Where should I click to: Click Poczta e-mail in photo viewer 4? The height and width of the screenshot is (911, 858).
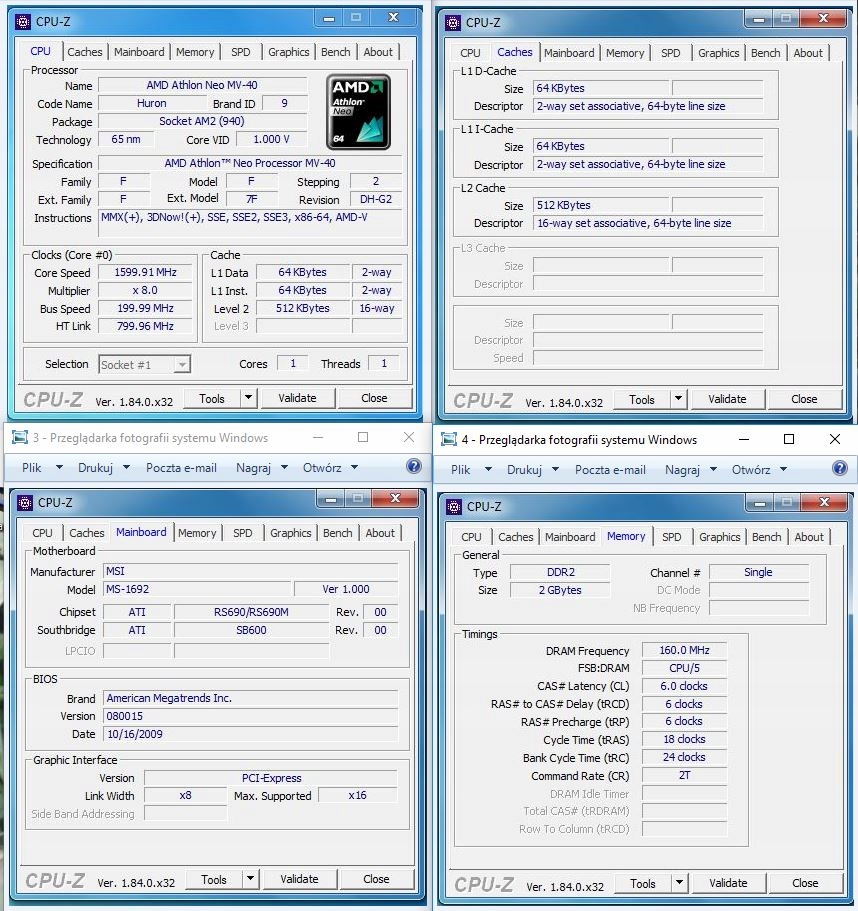610,469
